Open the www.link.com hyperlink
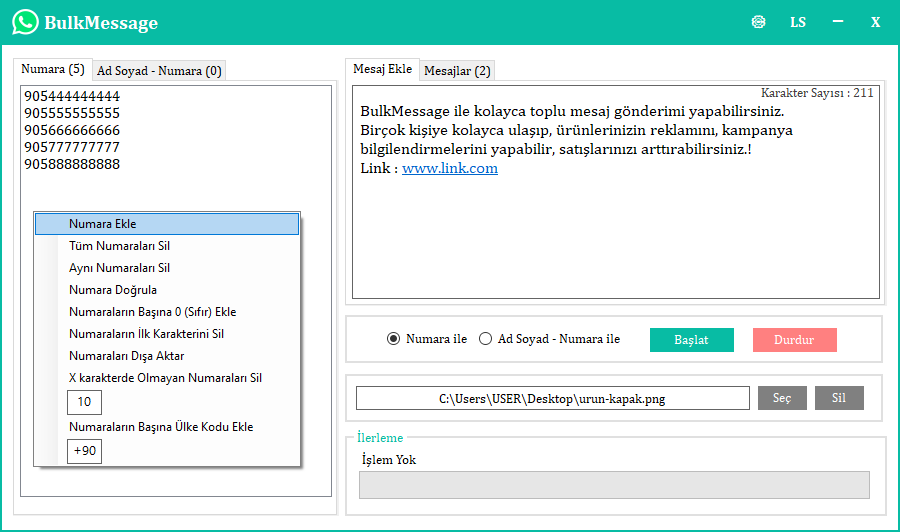 click(x=450, y=169)
